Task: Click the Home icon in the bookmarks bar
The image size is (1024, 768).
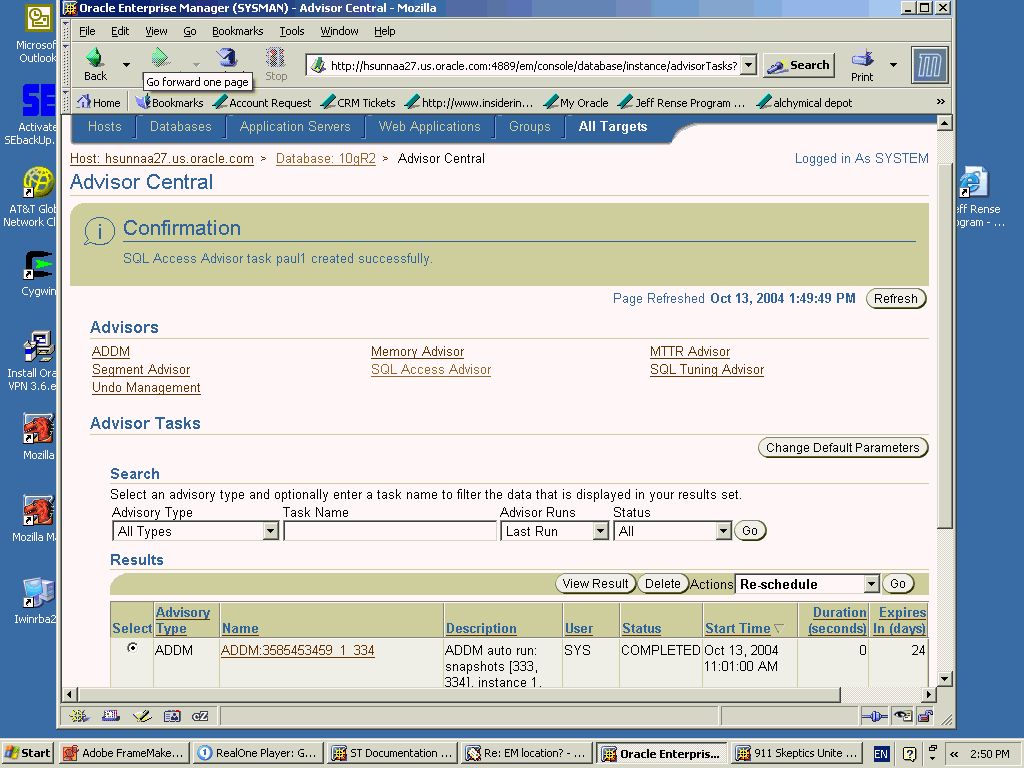Action: click(85, 102)
